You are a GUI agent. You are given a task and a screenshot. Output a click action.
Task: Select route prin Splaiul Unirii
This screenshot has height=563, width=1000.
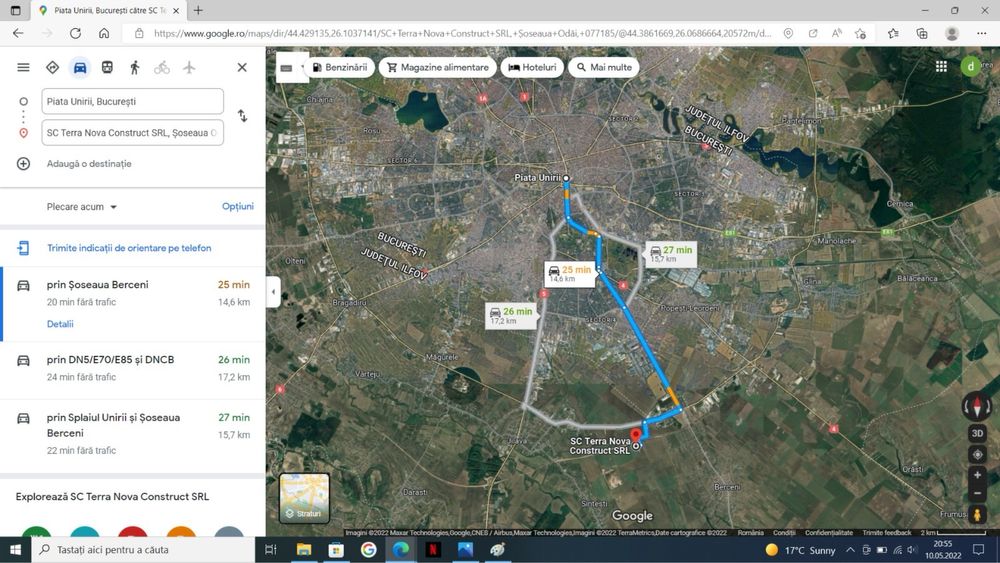click(x=133, y=434)
